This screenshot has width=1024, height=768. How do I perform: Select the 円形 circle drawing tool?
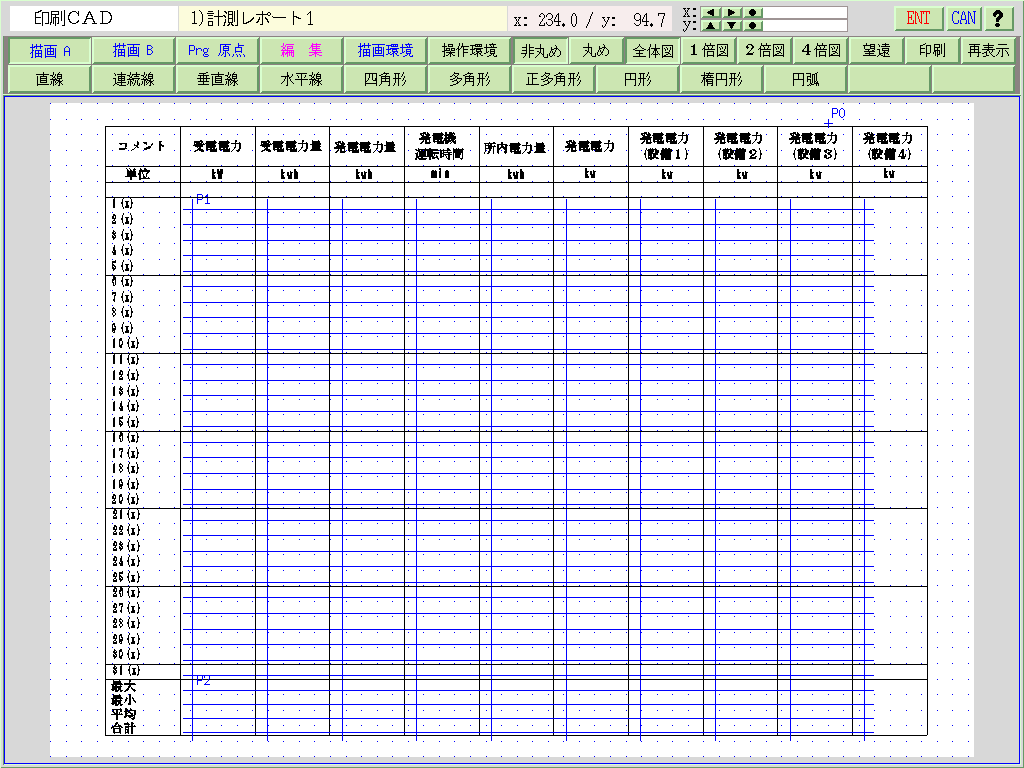[637, 79]
